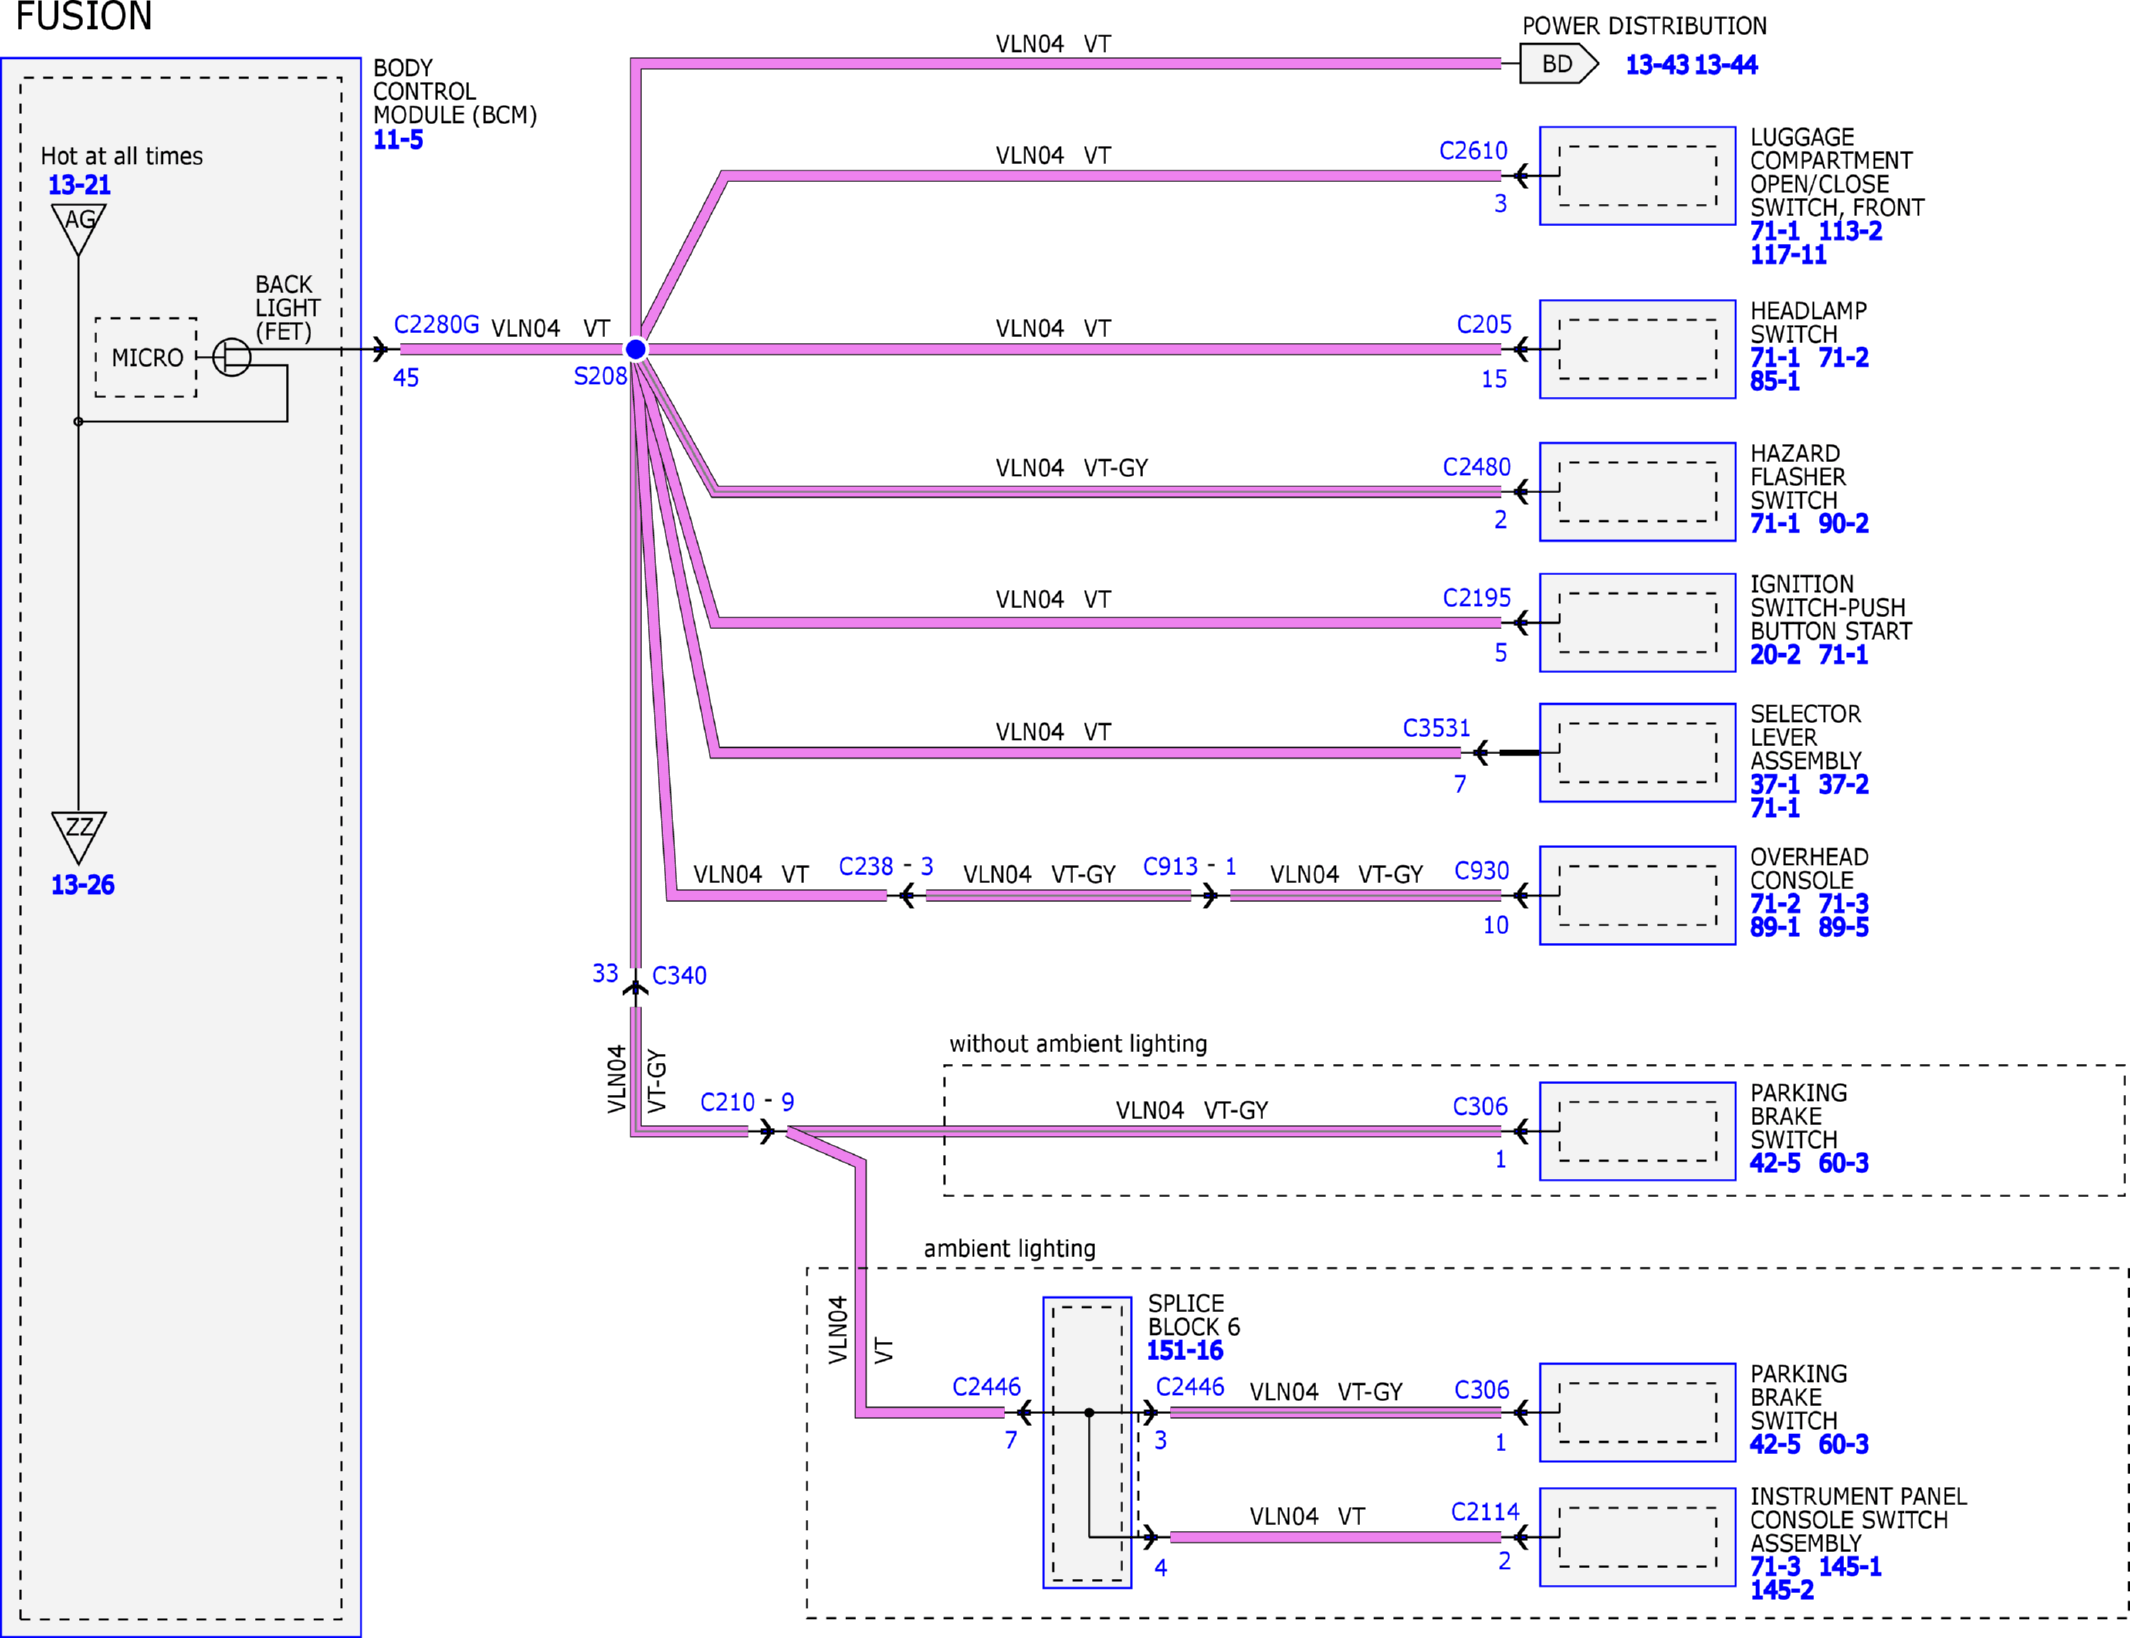Click the "OVERHEAD CONSOLE" label

coord(1809,868)
